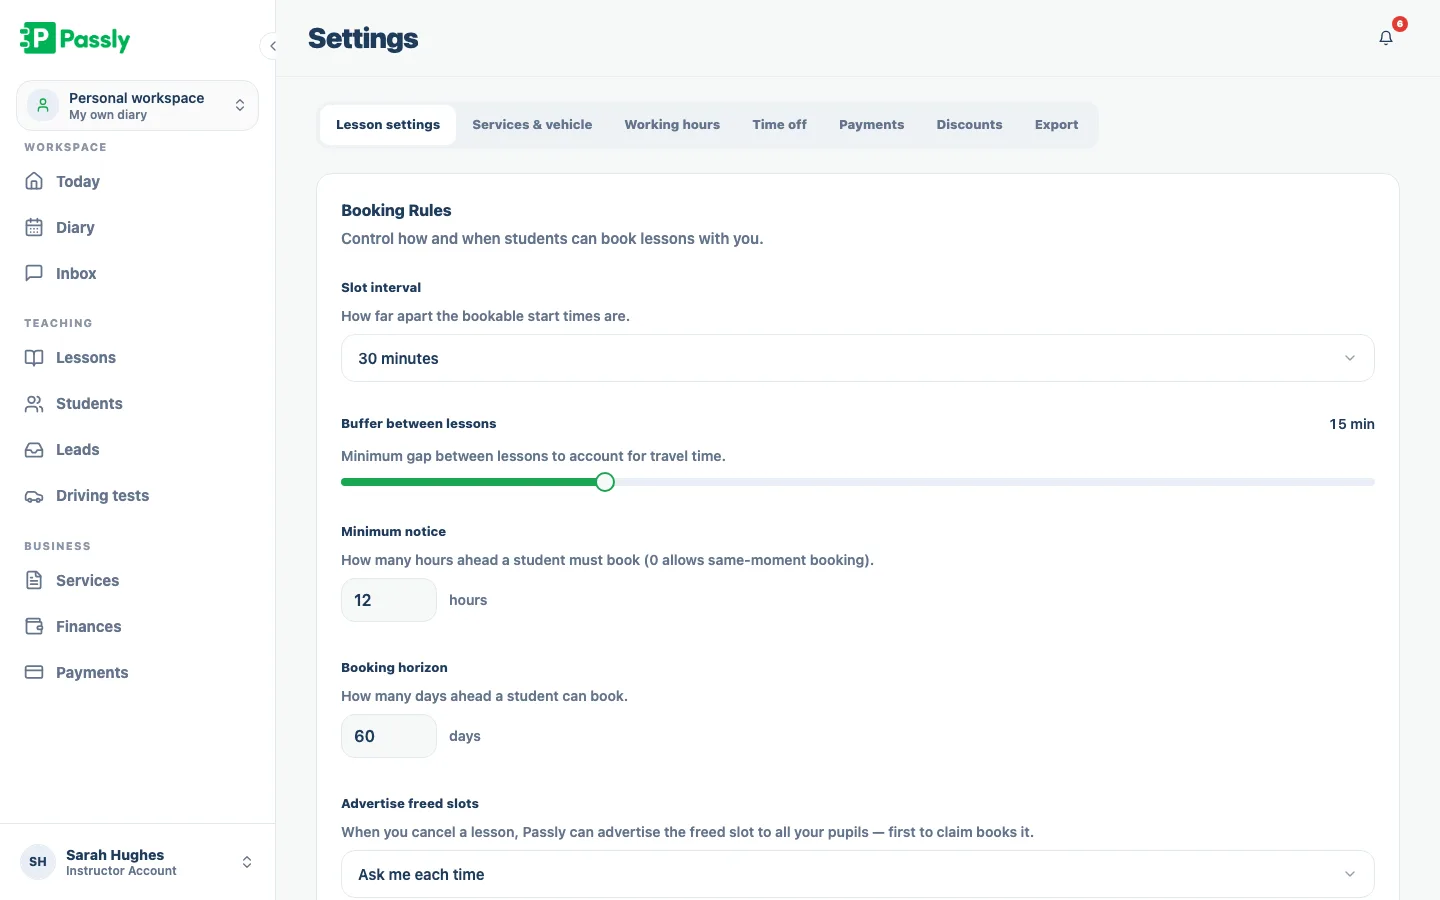The width and height of the screenshot is (1440, 900).
Task: Click the Students people icon
Action: coord(34,403)
